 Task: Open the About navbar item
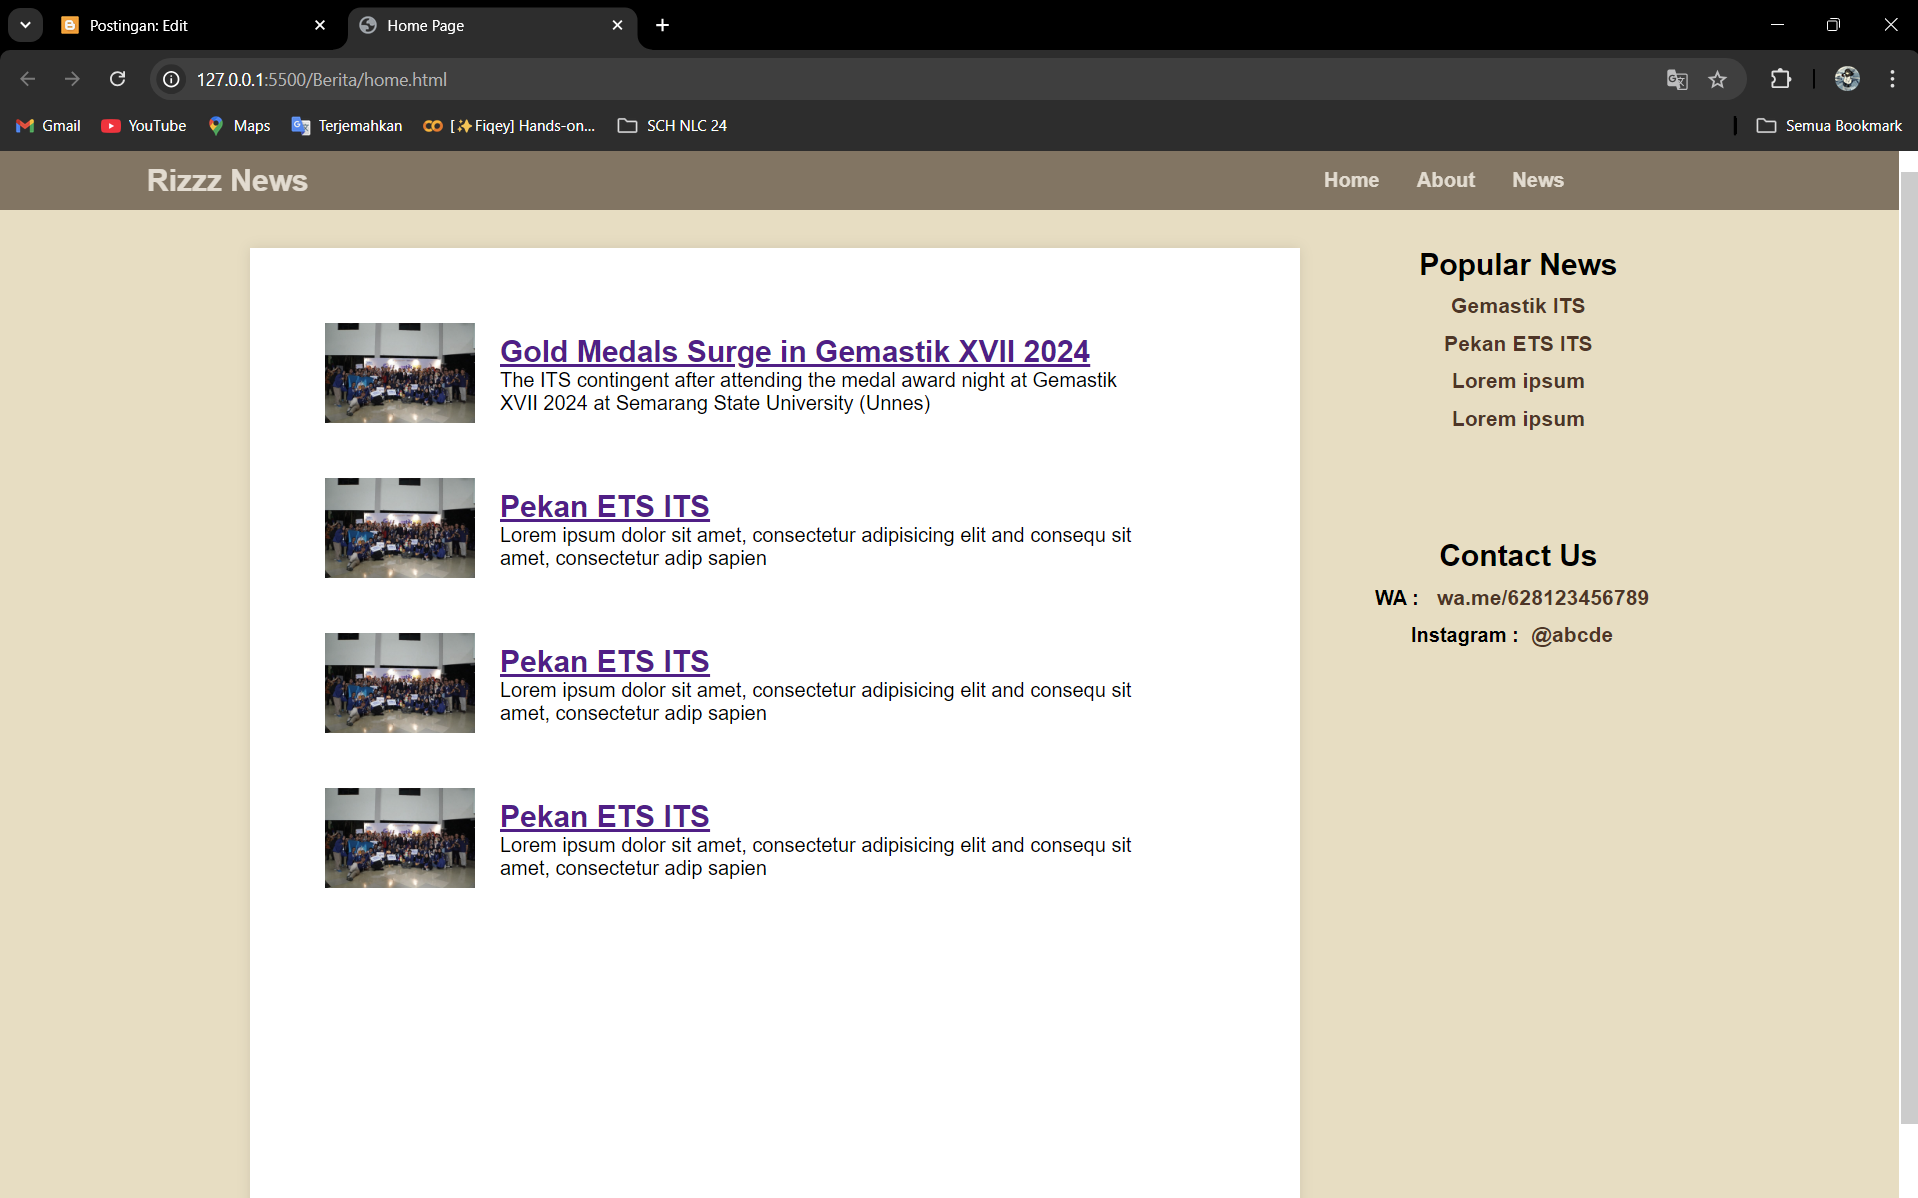[x=1445, y=180]
